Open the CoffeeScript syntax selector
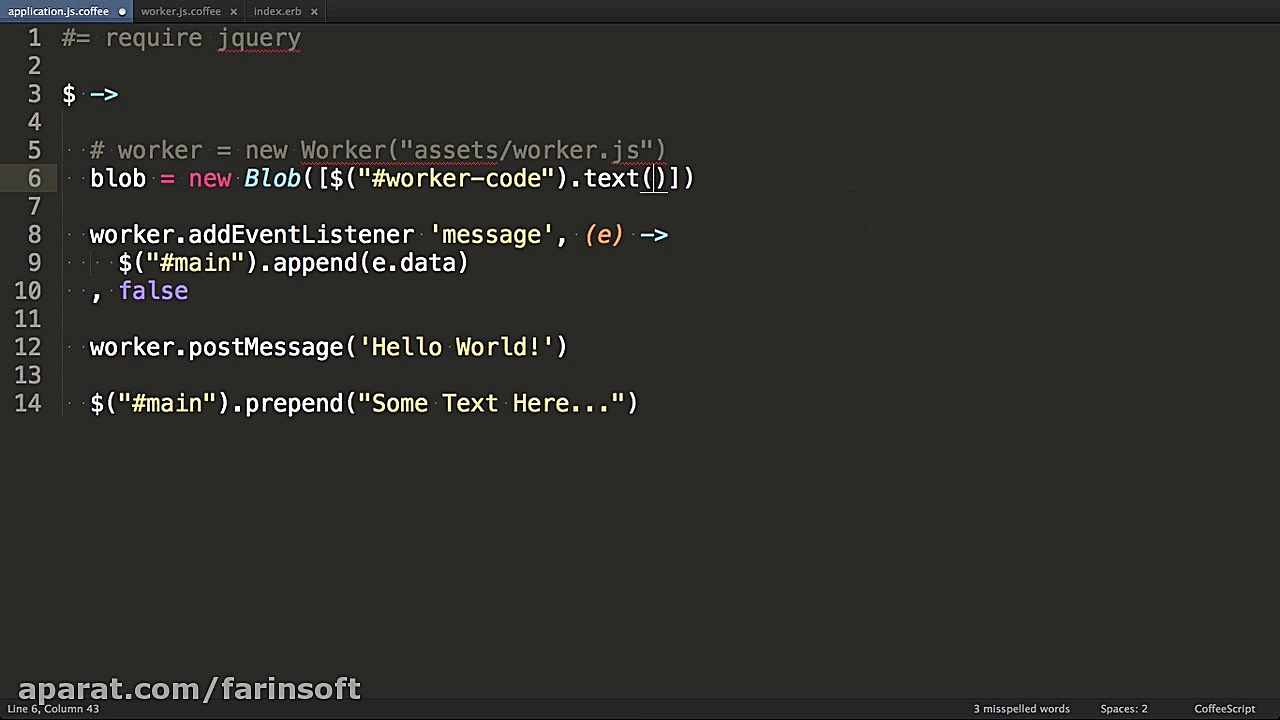This screenshot has height=720, width=1280. (x=1224, y=709)
